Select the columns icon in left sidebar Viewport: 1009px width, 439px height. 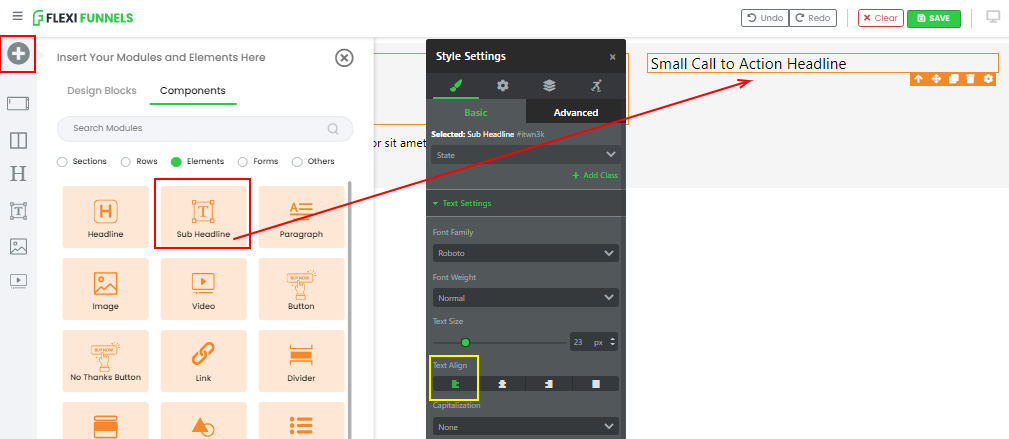tap(18, 140)
